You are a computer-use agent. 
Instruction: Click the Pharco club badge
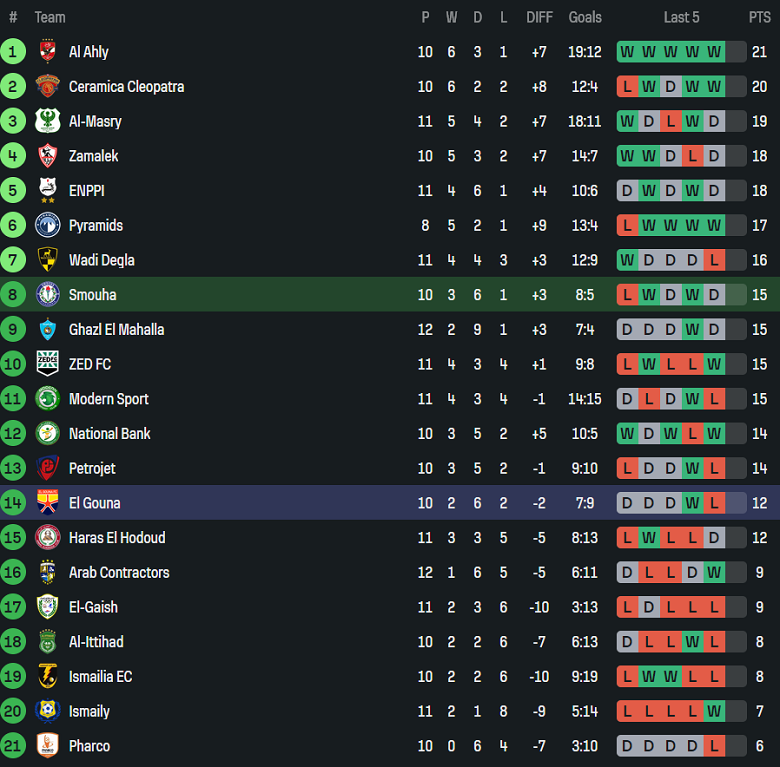pos(47,746)
